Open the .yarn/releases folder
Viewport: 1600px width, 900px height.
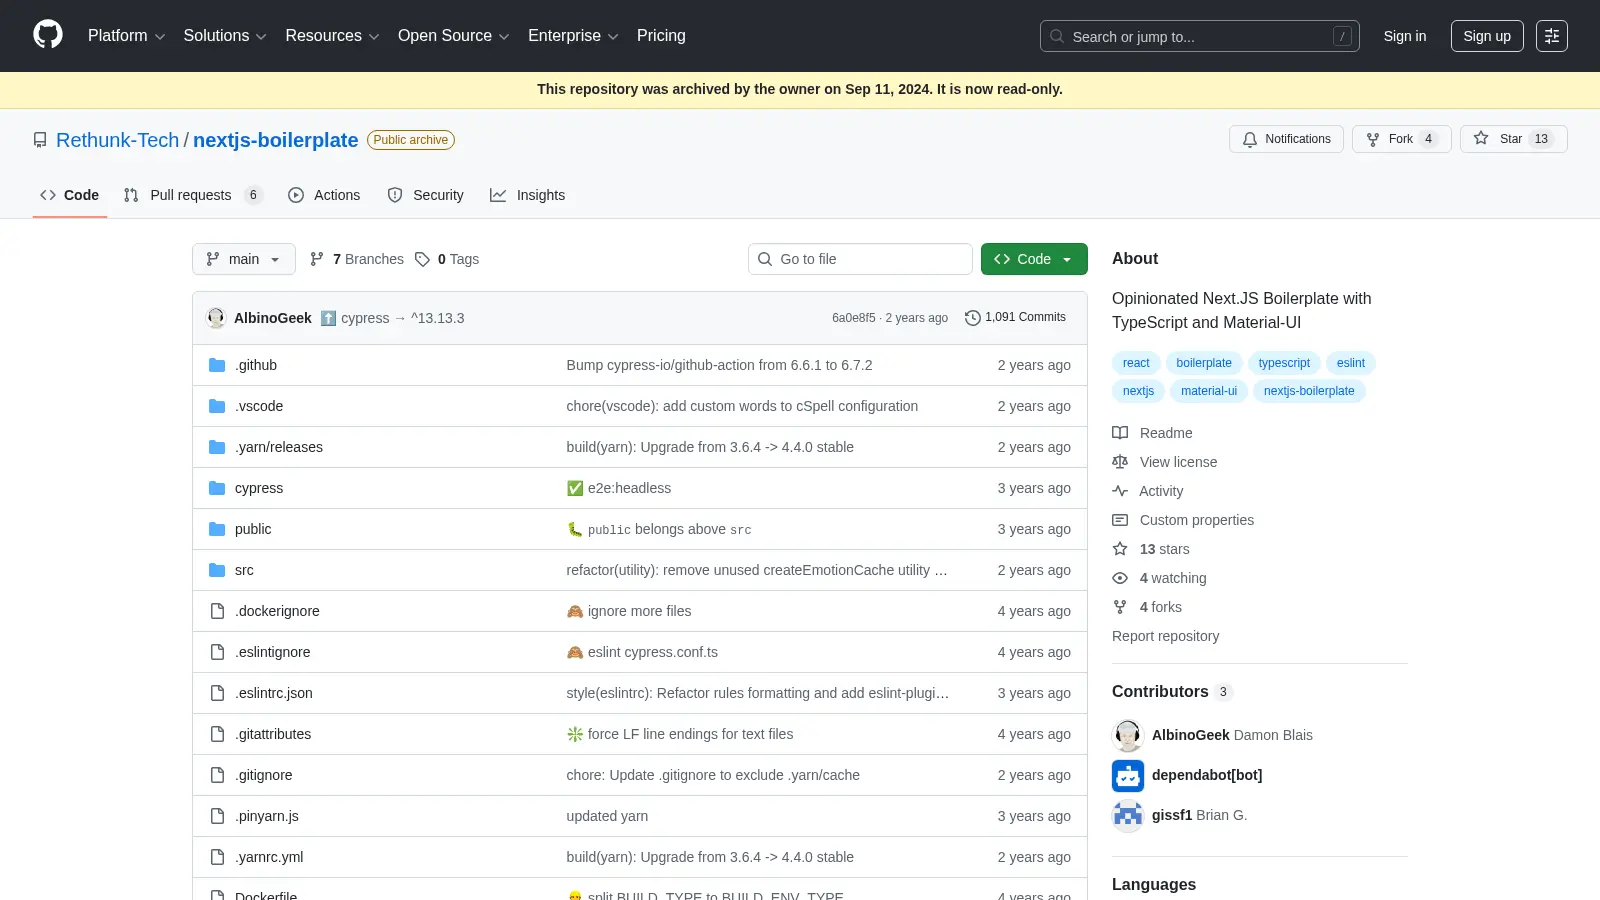pyautogui.click(x=279, y=447)
